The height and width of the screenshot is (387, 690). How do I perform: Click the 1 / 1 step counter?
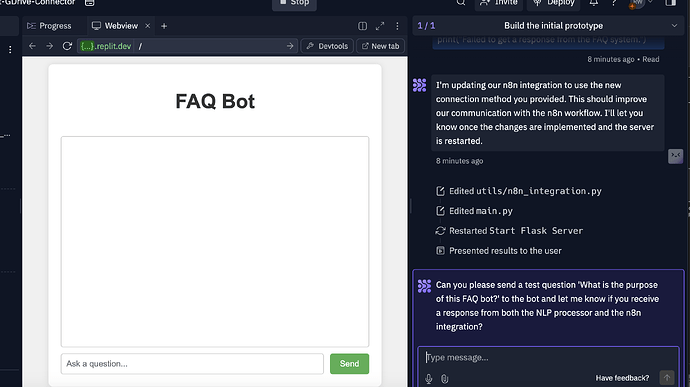(x=426, y=26)
